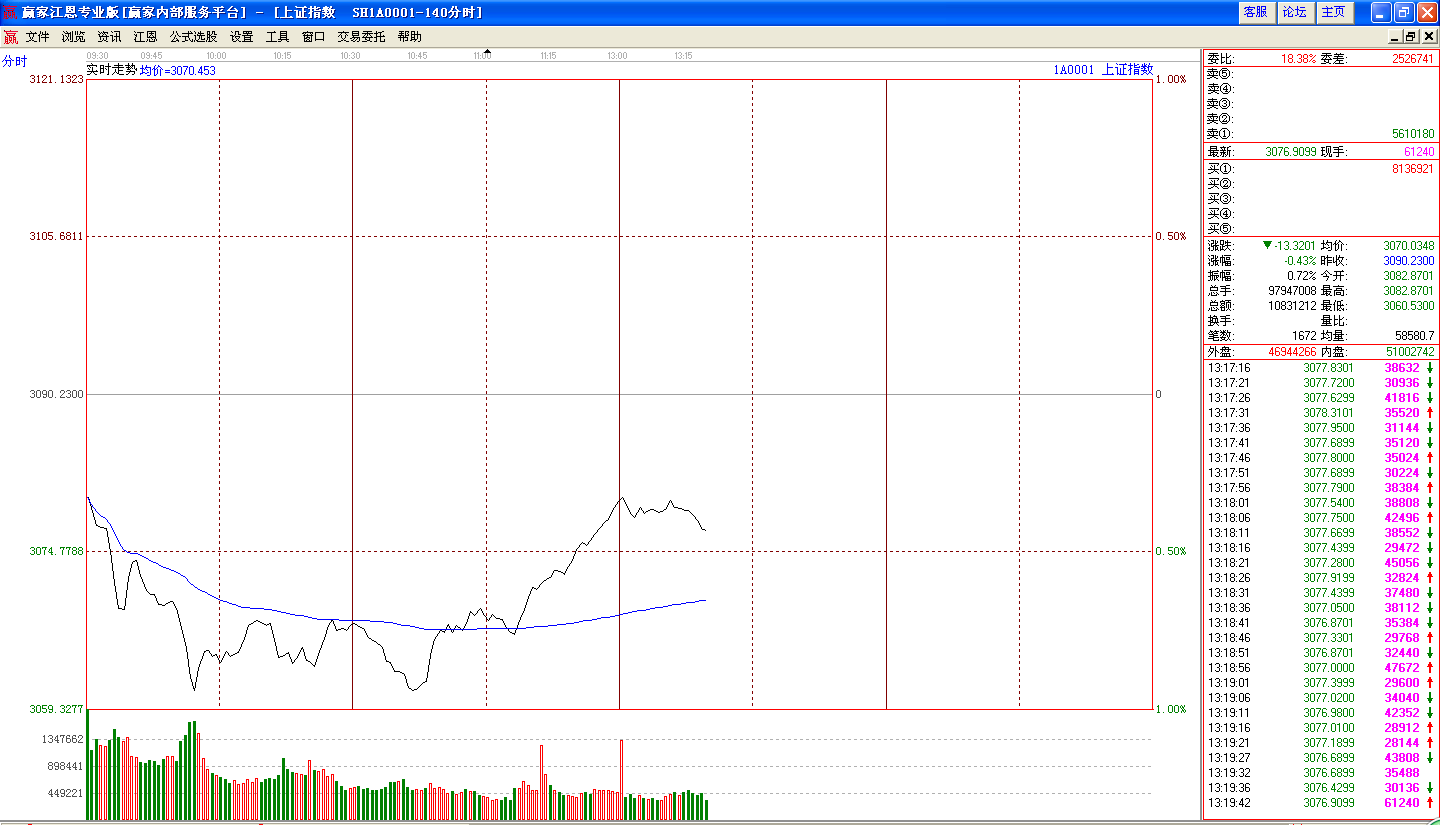Close the inner chart window

pos(1428,37)
